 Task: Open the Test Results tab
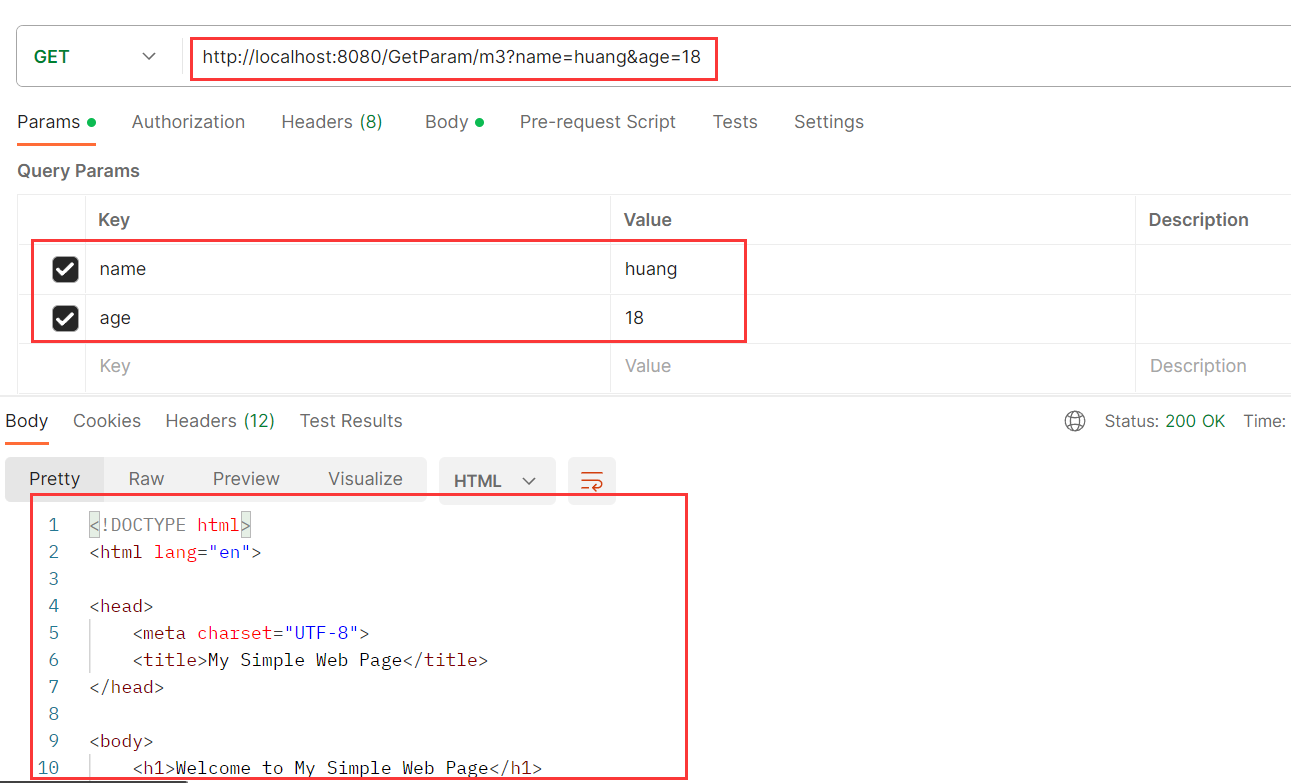pyautogui.click(x=351, y=421)
